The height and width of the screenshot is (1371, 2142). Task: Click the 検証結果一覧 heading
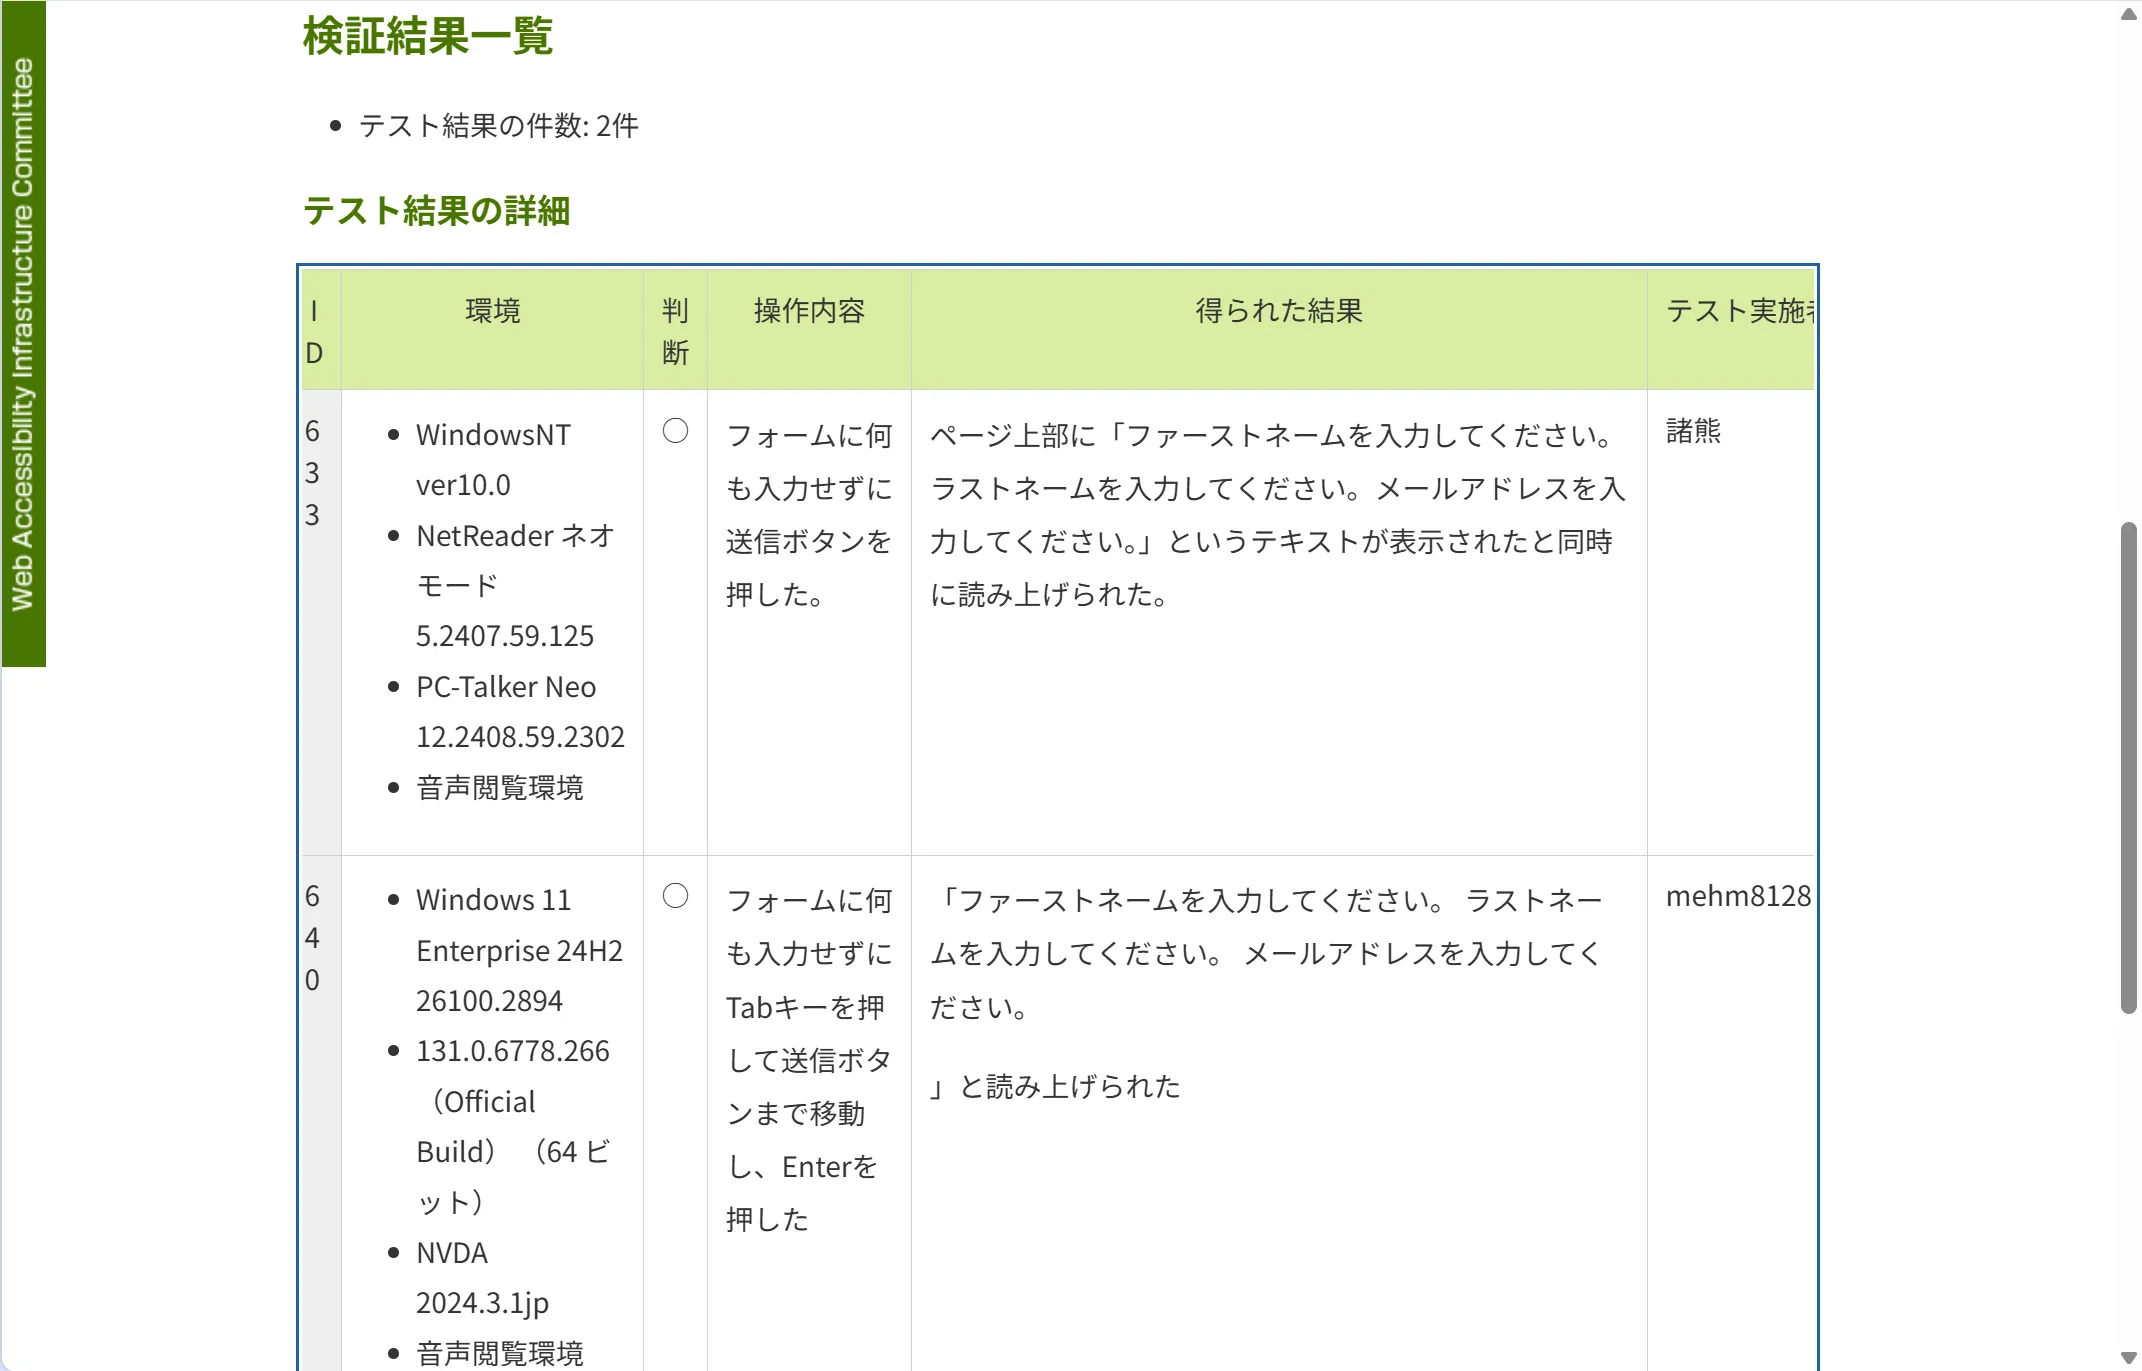428,36
